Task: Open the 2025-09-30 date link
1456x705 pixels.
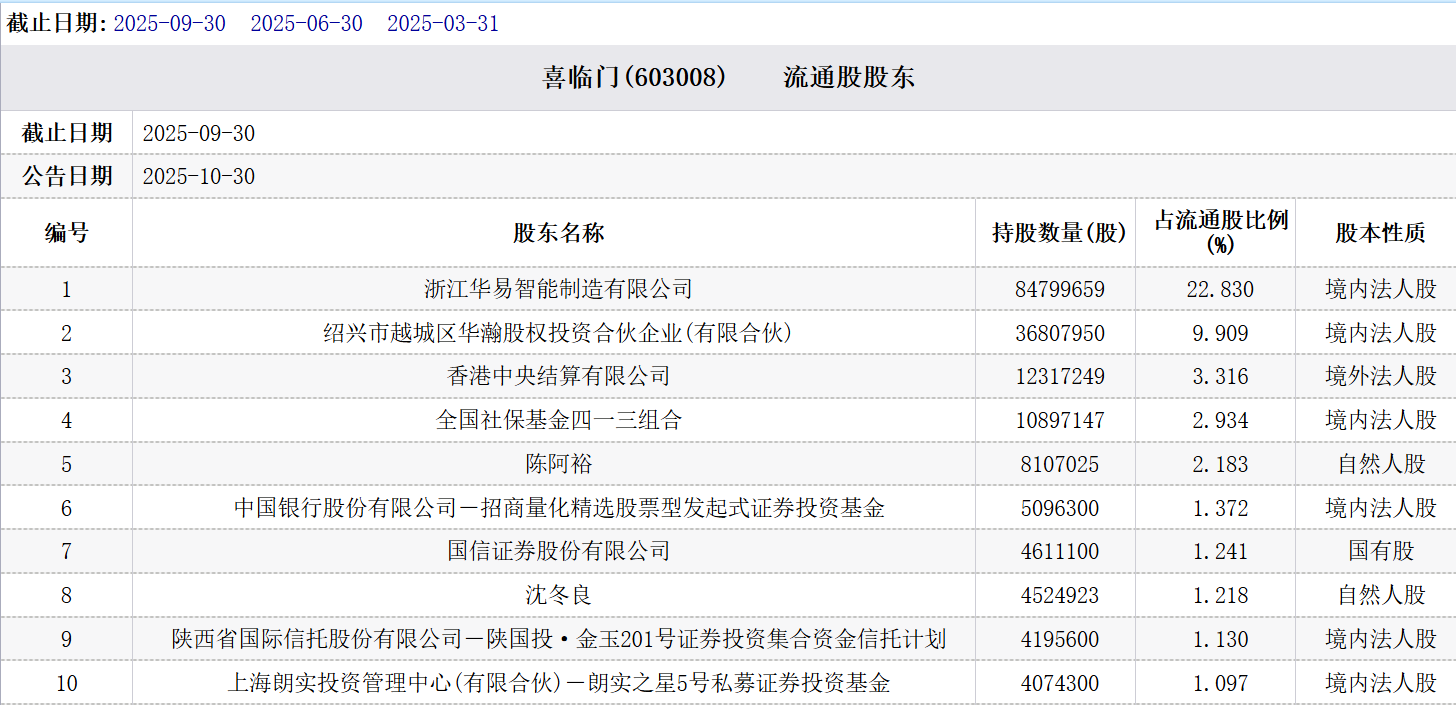Action: 169,23
